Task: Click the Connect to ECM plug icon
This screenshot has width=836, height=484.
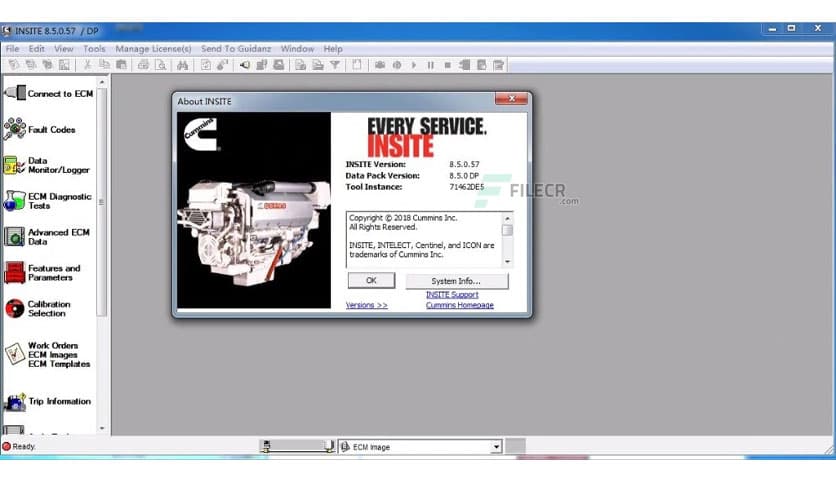Action: (x=14, y=93)
